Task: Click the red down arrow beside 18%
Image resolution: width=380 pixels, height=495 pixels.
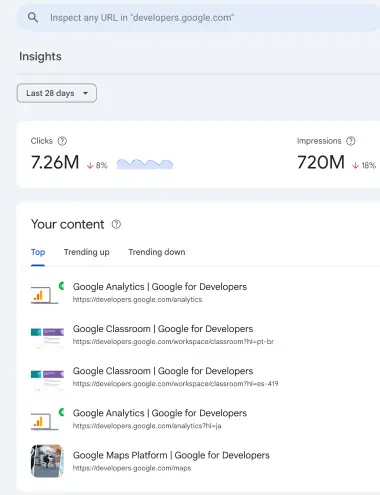Action: coord(356,165)
